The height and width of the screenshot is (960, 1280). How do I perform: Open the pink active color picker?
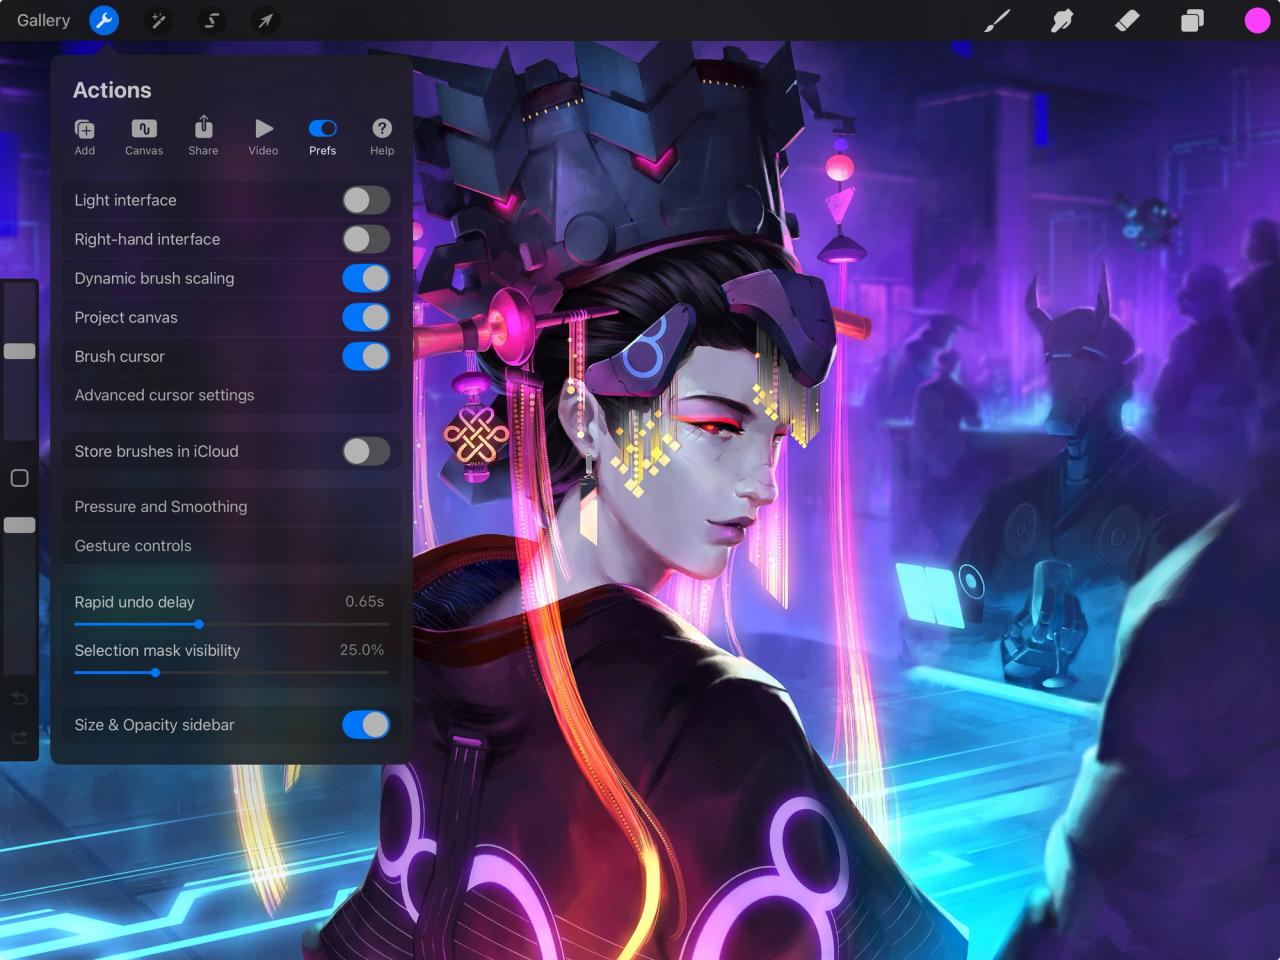(1257, 20)
